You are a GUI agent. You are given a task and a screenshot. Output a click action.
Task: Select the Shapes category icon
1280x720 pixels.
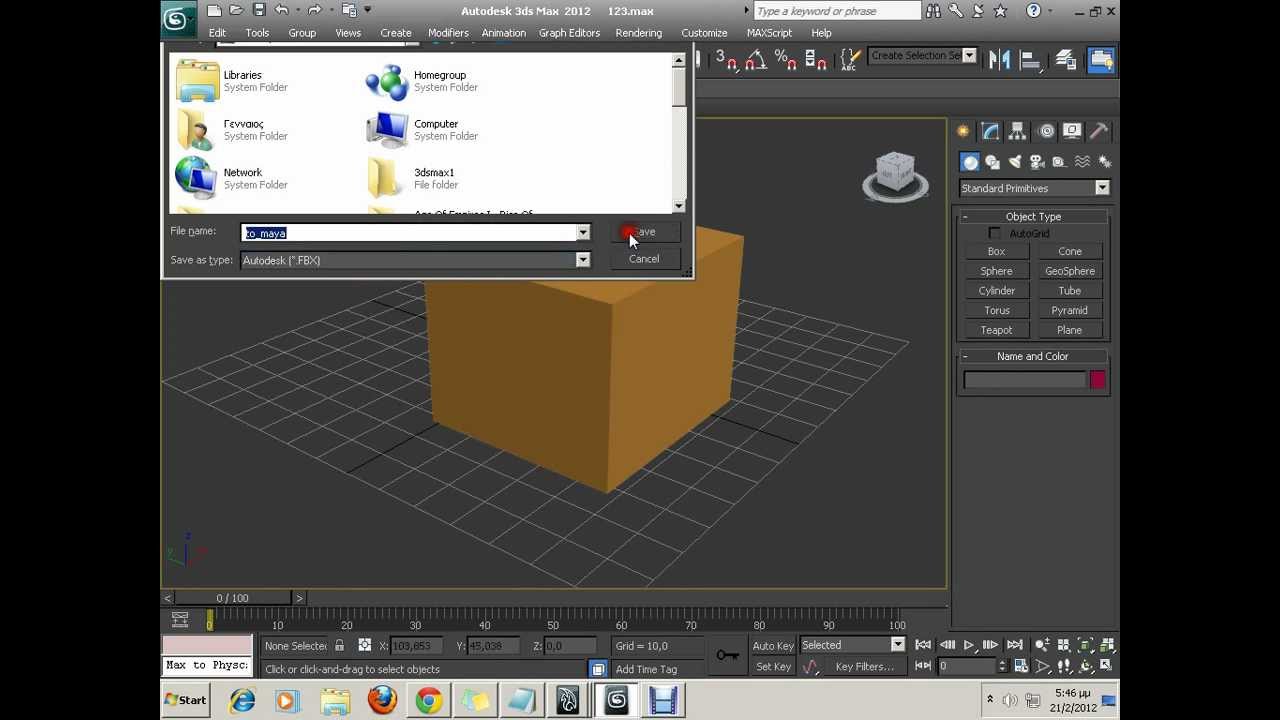(x=993, y=162)
